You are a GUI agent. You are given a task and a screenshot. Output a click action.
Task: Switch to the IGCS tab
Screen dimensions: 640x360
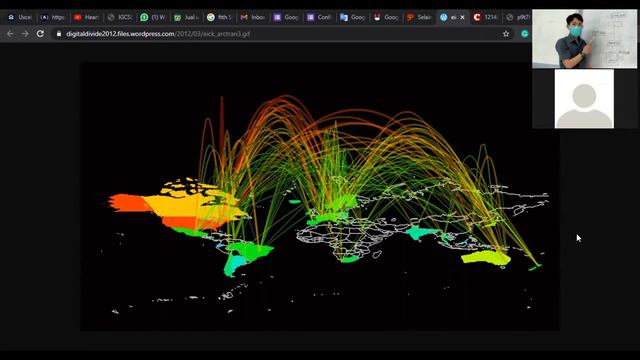pos(120,17)
